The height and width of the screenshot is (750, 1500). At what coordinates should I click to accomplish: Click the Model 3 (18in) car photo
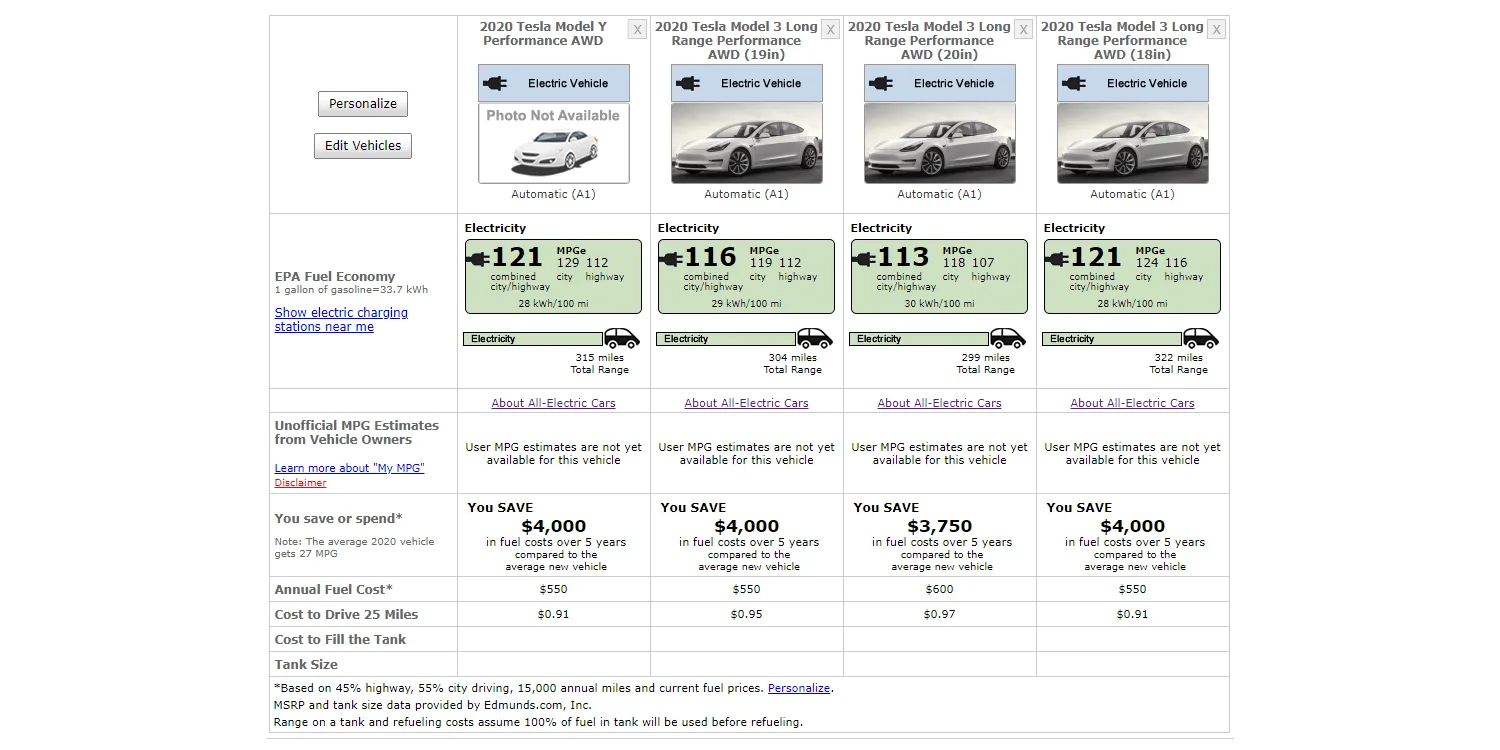click(1132, 144)
